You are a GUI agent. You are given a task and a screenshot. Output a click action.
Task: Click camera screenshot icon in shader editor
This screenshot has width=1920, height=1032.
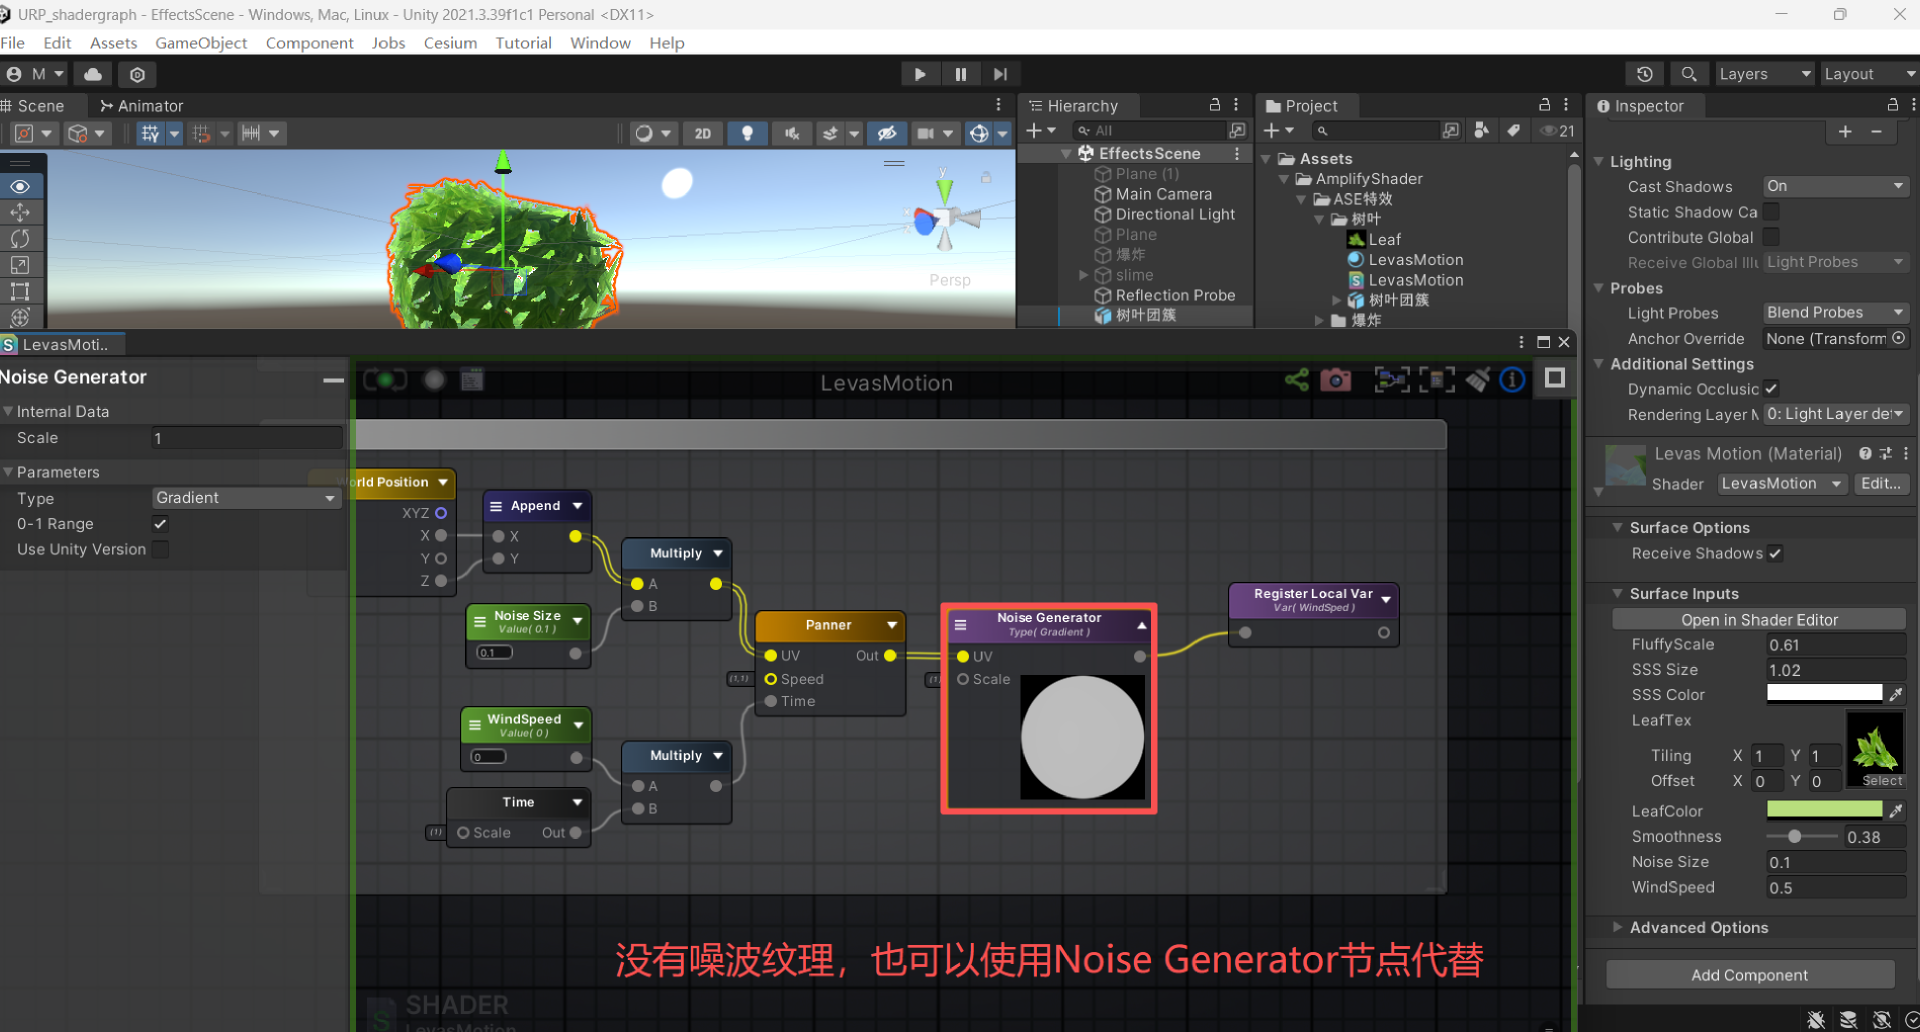click(1335, 380)
